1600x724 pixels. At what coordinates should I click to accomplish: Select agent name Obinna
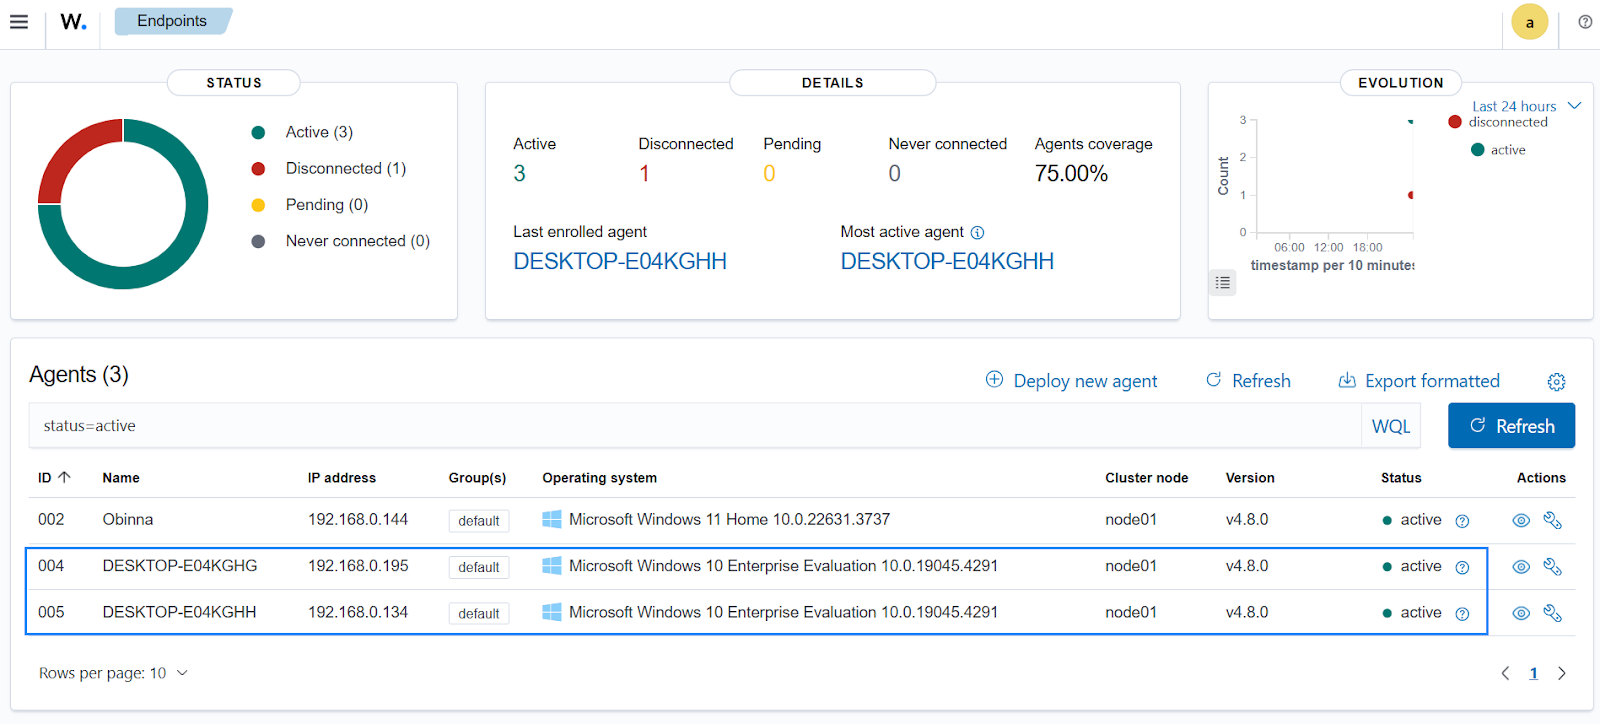128,520
